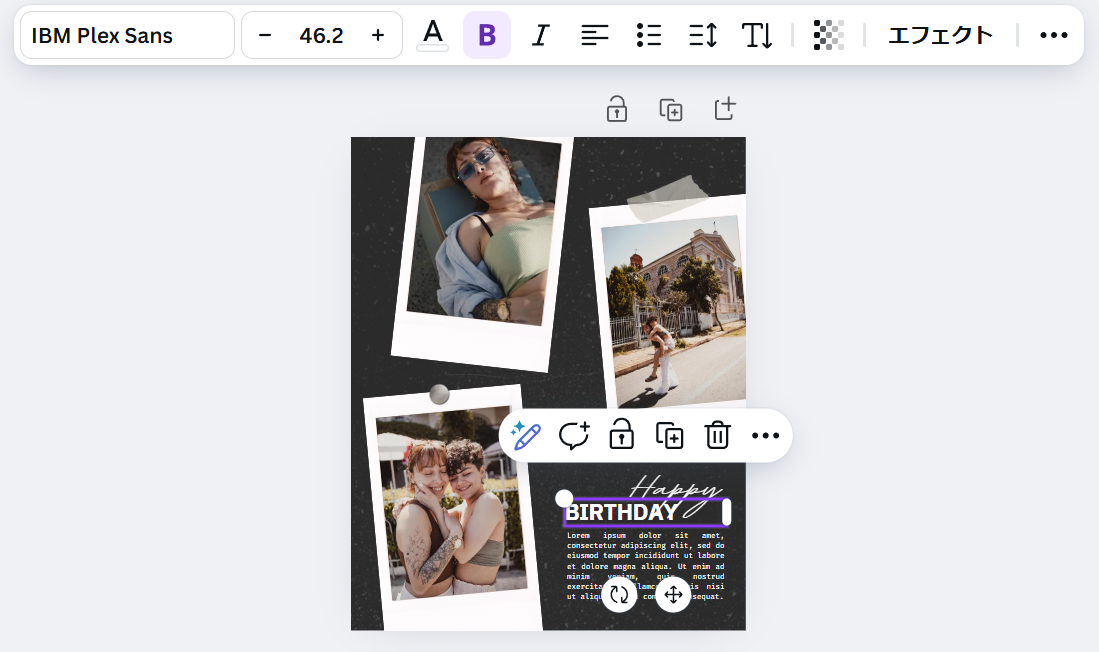This screenshot has height=652, width=1099.
Task: Open more options in floating toolbar
Action: click(765, 435)
